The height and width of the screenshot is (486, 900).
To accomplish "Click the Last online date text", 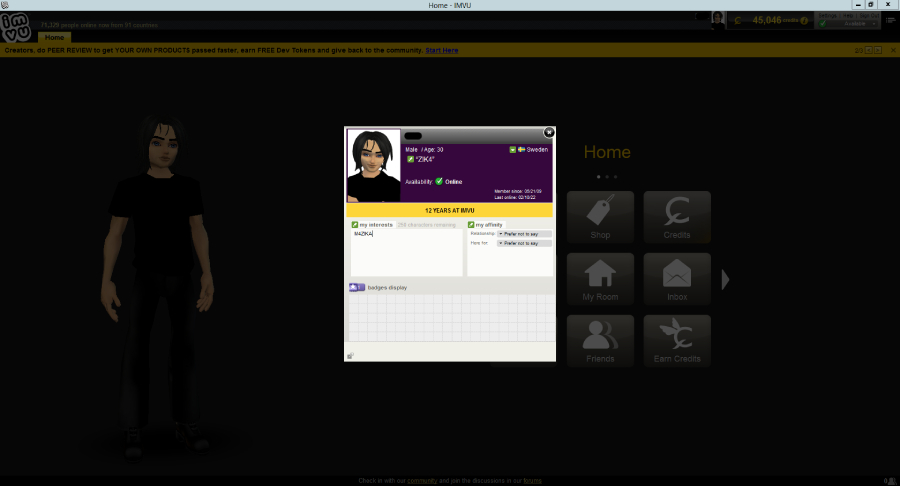I will tap(515, 197).
